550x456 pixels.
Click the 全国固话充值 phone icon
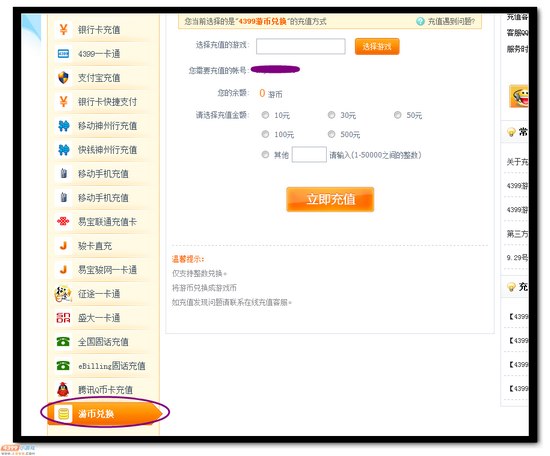click(x=63, y=342)
